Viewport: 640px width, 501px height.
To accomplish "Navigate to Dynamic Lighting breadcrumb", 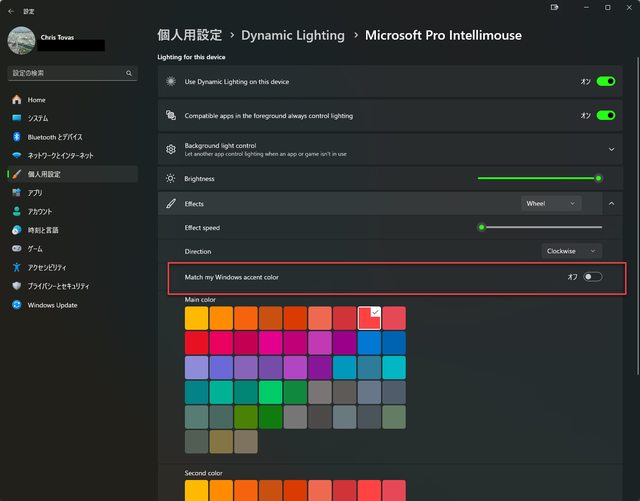I will 292,35.
